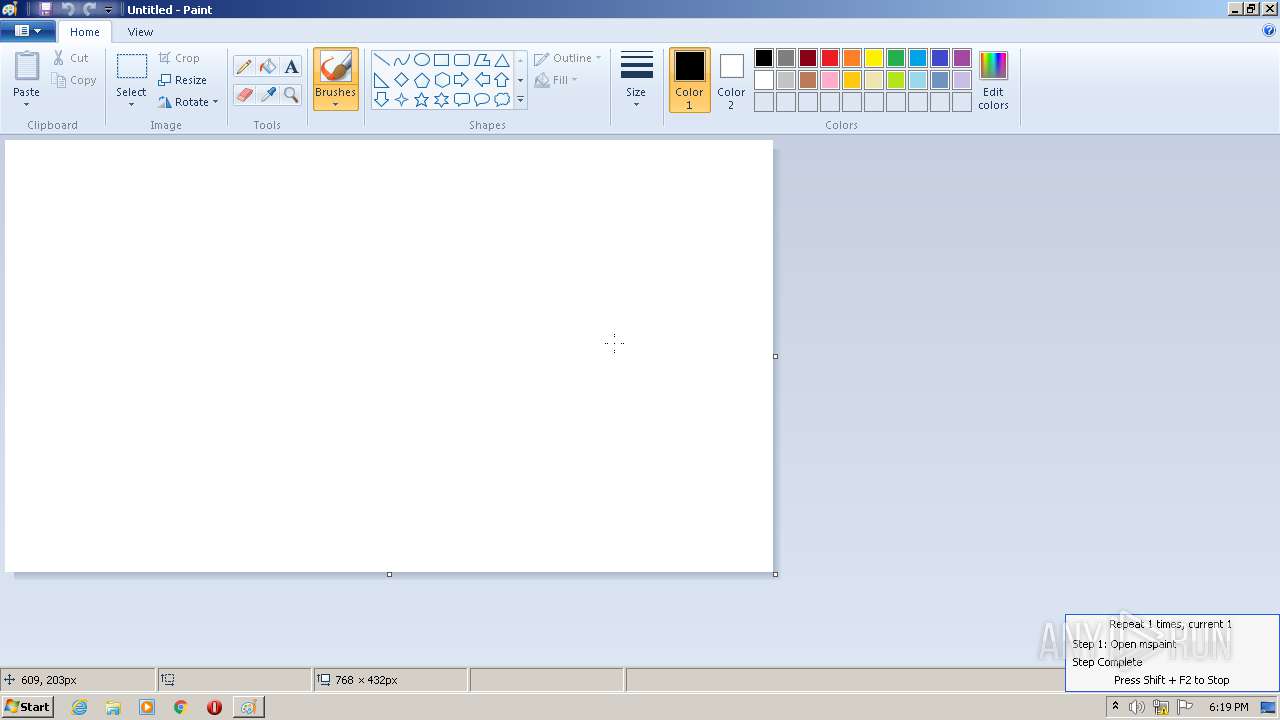Click the Crop button
1280x720 pixels.
(179, 58)
